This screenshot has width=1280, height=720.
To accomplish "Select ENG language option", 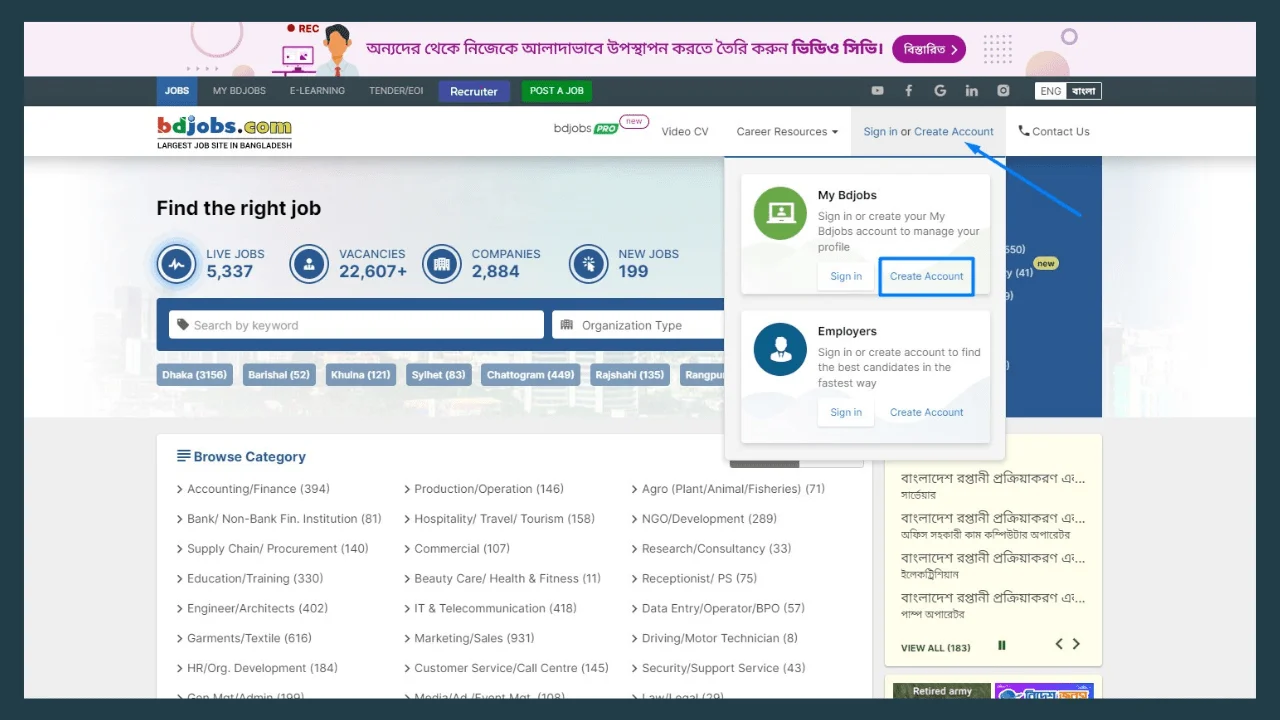I will (x=1050, y=90).
